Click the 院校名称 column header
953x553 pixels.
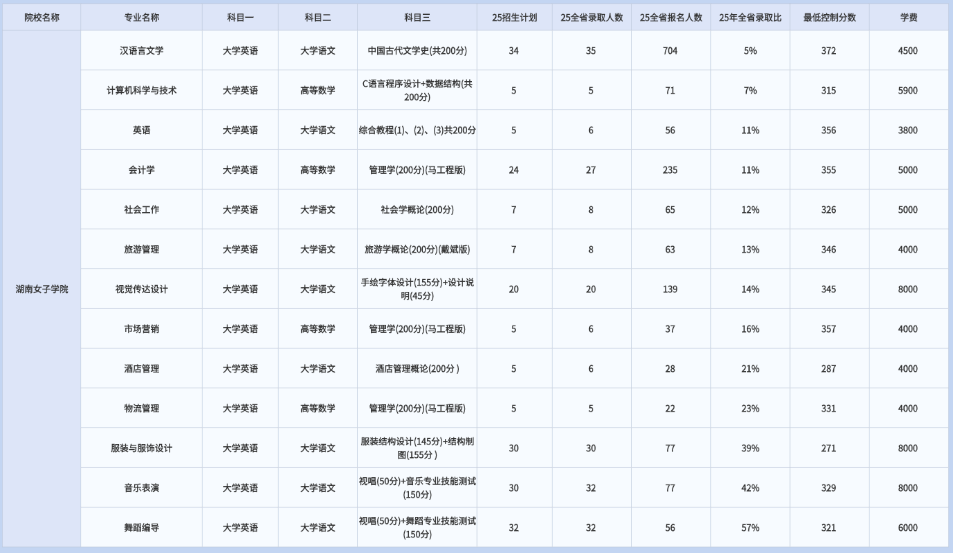pyautogui.click(x=41, y=18)
